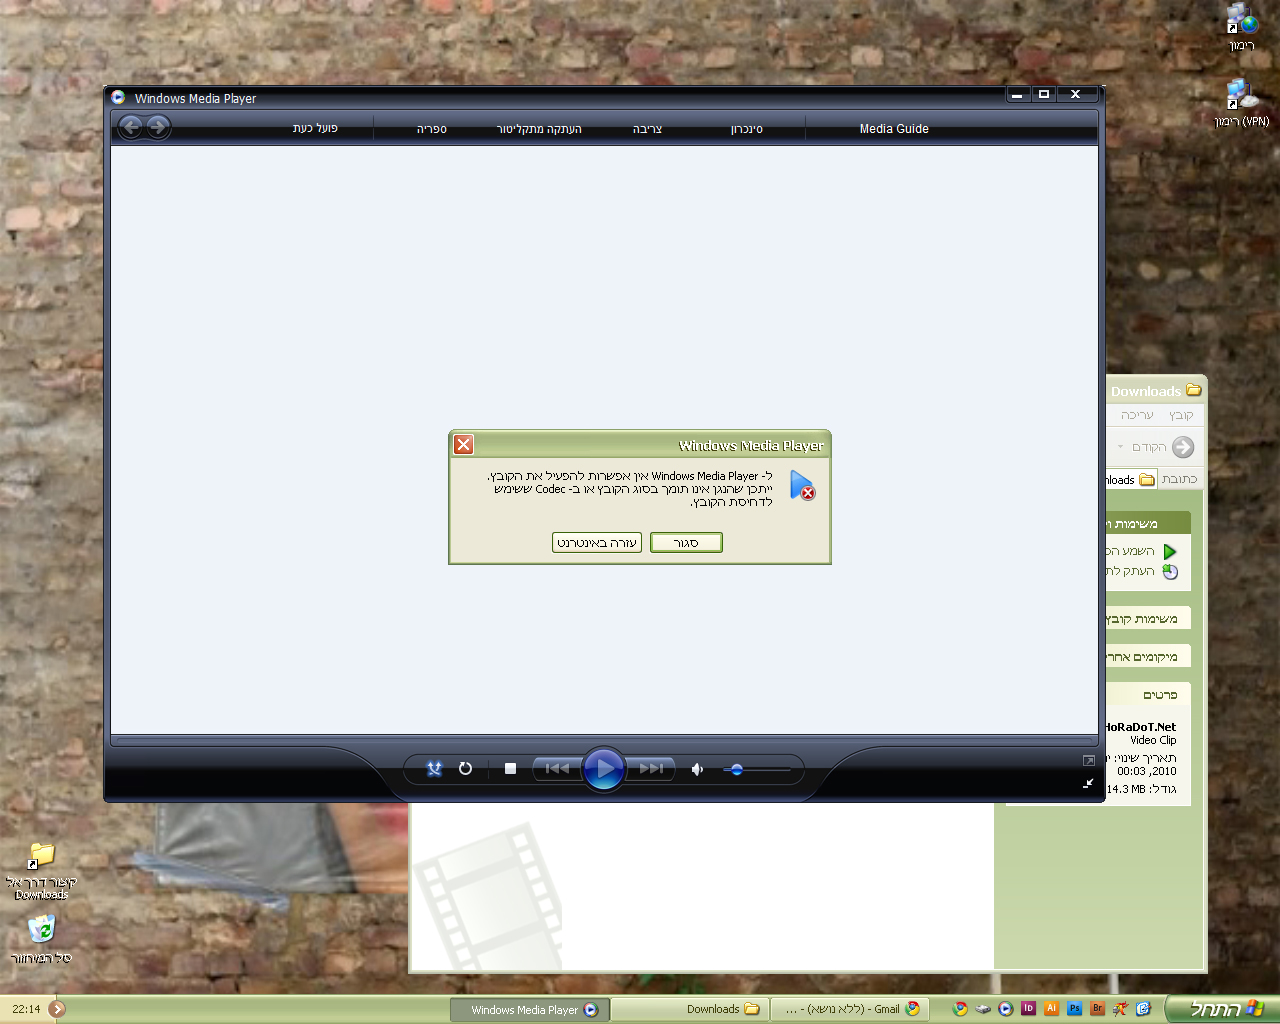
Task: Click the Media Player seek bar
Action: pos(604,741)
